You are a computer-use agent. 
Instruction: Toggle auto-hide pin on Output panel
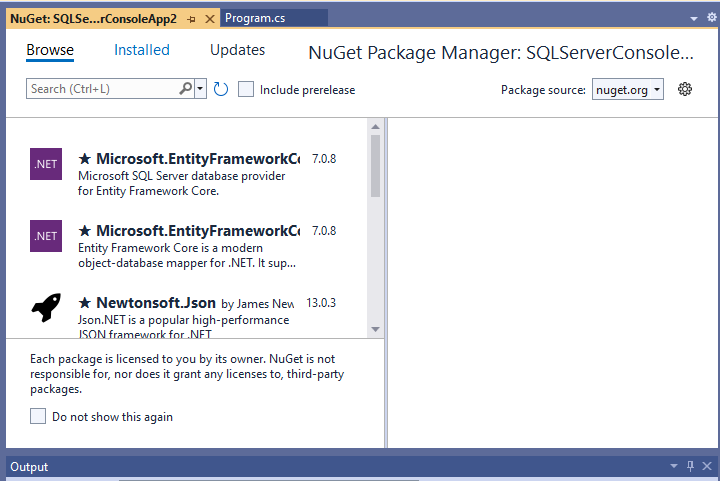point(690,467)
